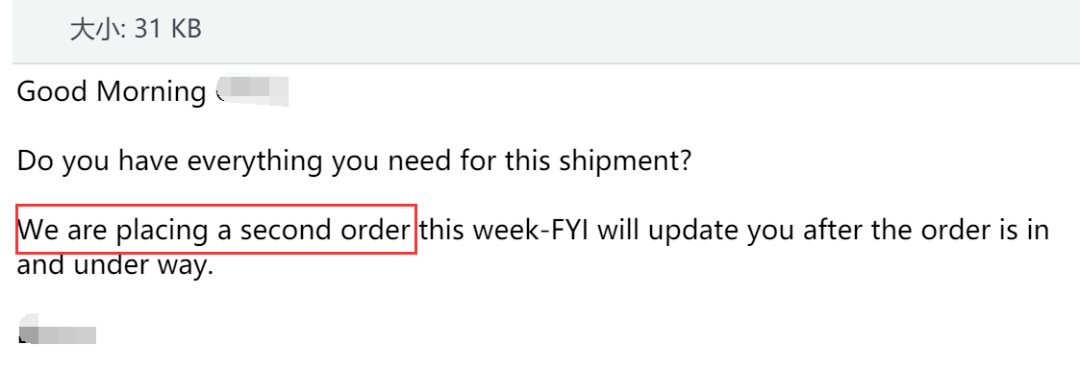Viewport: 1080px width, 370px height.
Task: Click the blurred recipient name after Good Morning
Action: [x=252, y=91]
